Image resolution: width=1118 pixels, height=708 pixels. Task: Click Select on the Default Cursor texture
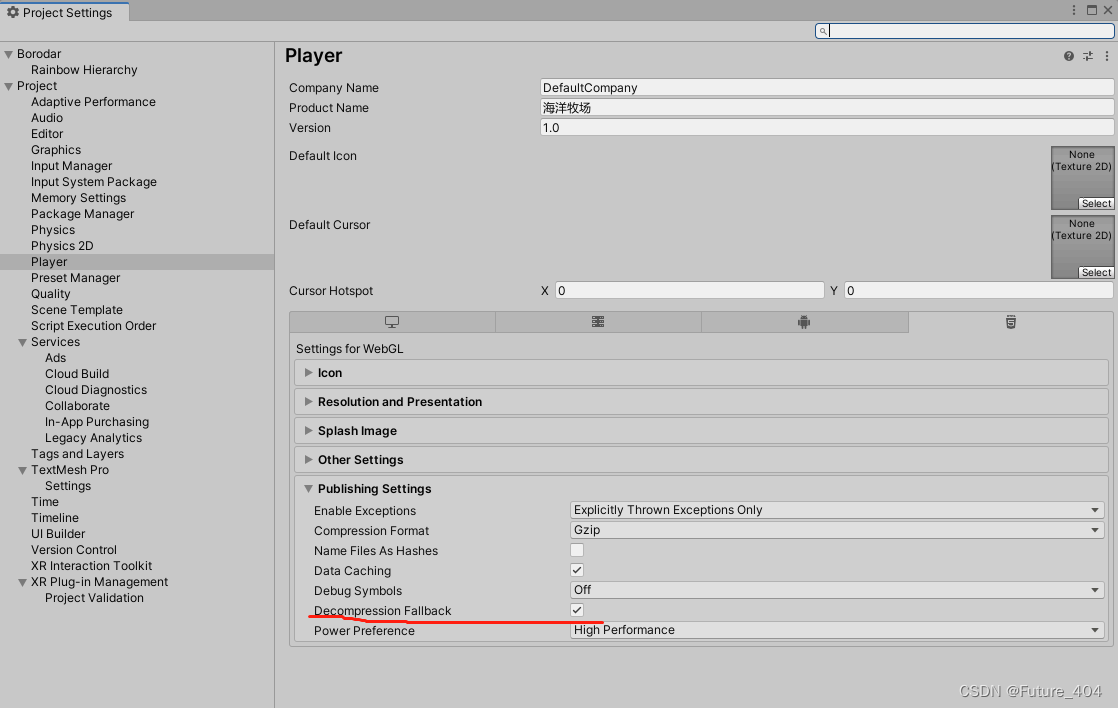1096,271
